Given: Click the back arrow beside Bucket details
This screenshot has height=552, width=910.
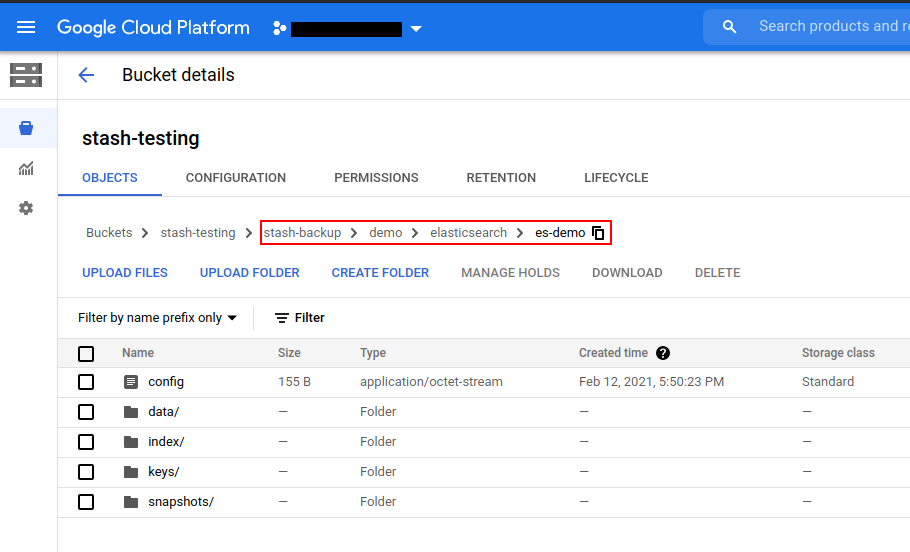Looking at the screenshot, I should 86,75.
